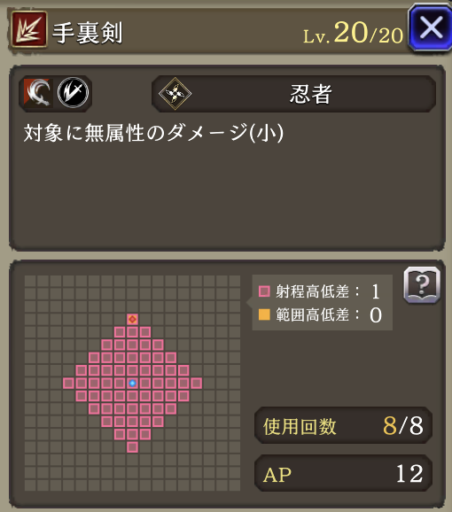Screen dimensions: 452x512
Task: Select the rightmost pink range tile
Action: click(x=196, y=383)
